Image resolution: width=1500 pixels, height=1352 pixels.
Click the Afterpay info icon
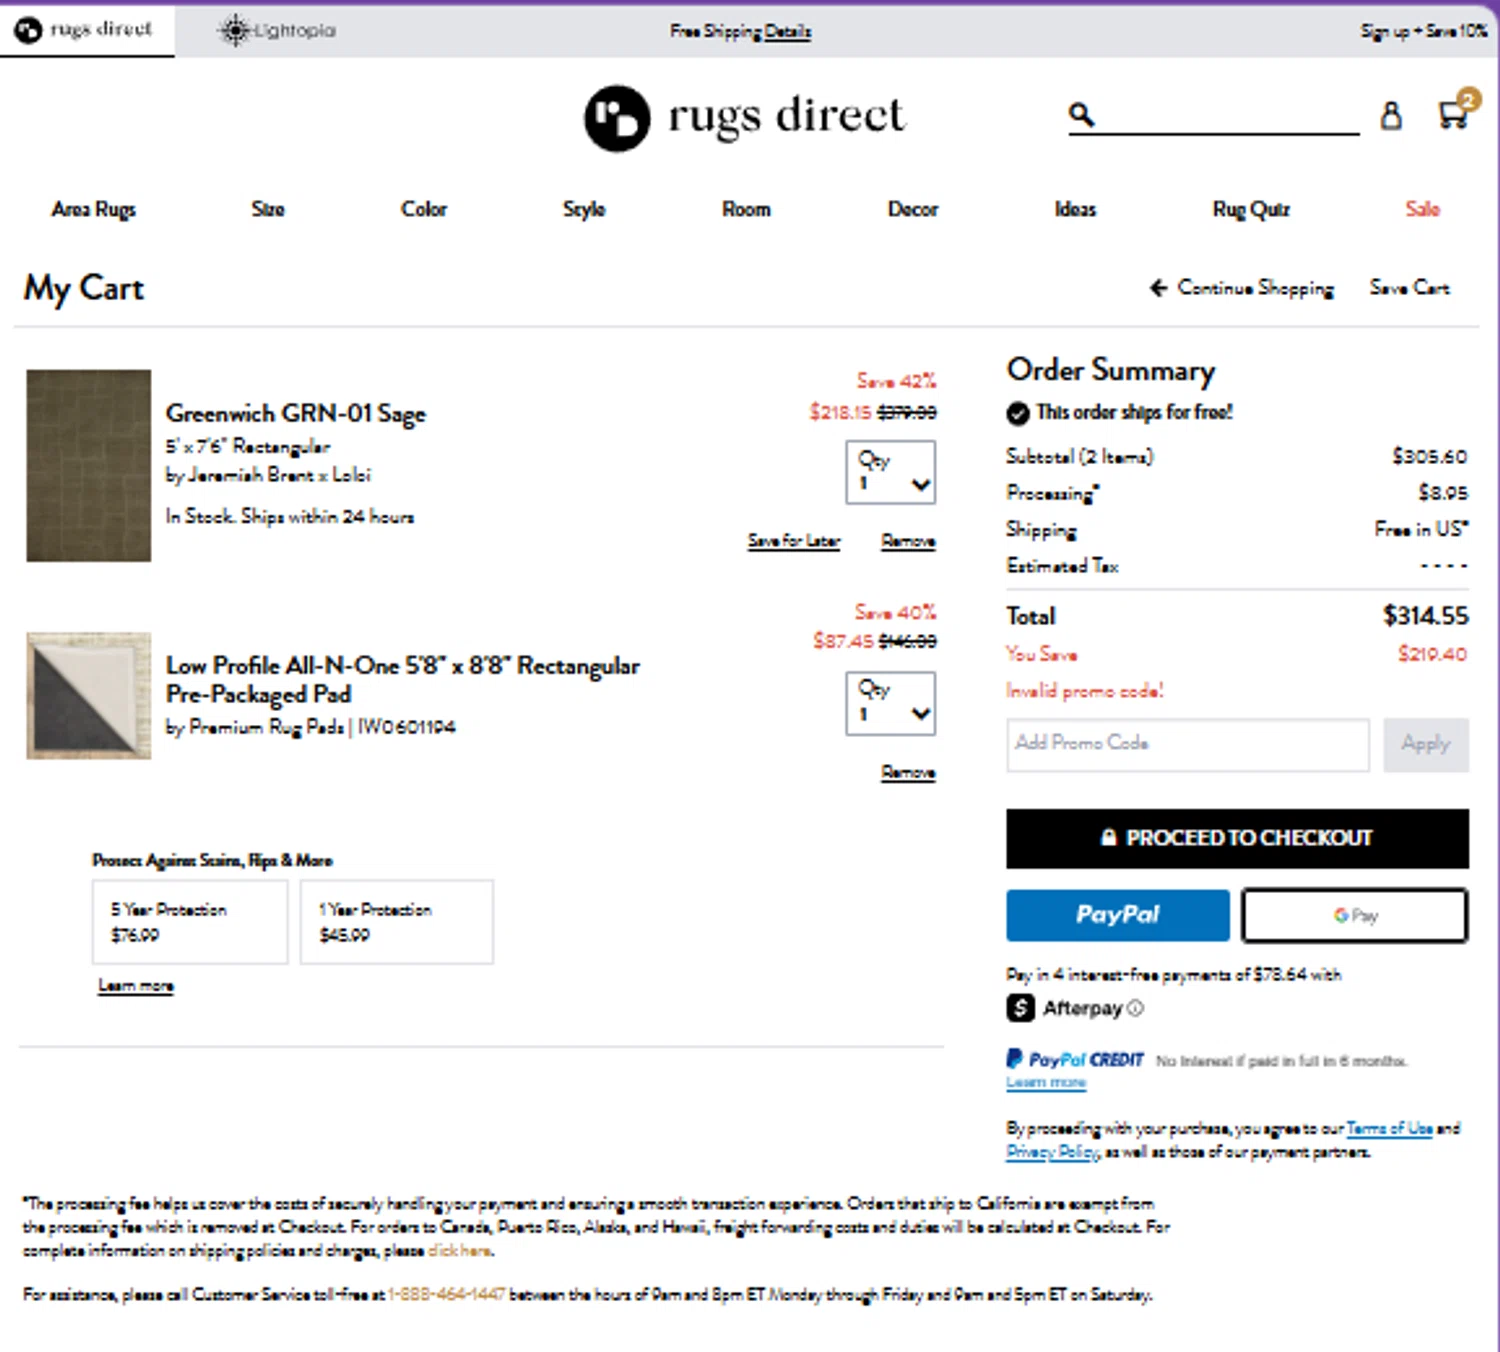[1135, 1008]
